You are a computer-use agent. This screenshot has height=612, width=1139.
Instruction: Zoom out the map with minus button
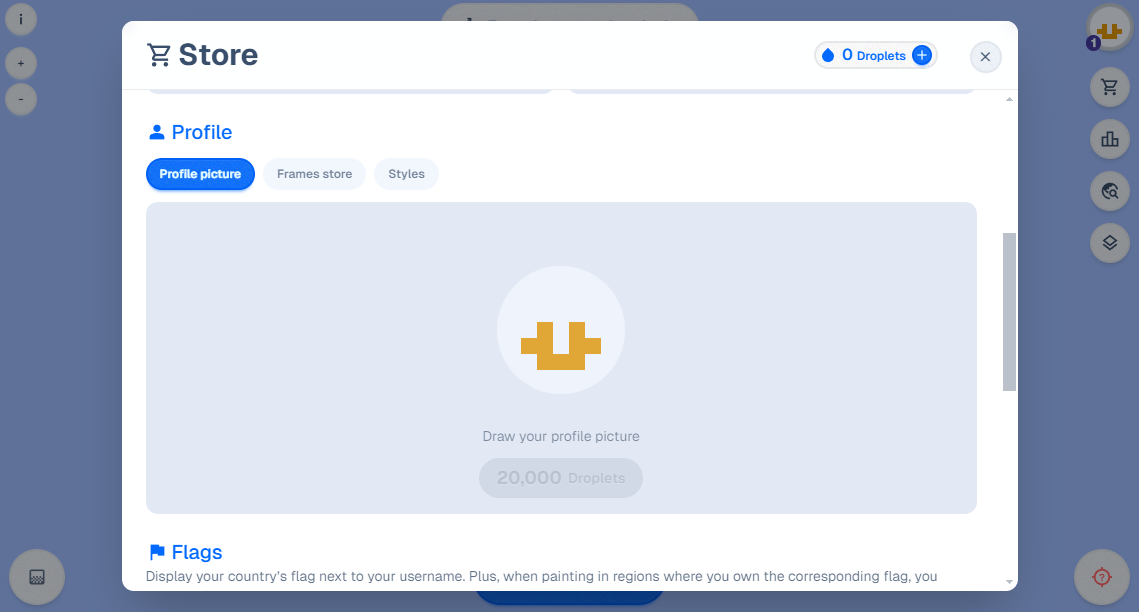click(21, 99)
